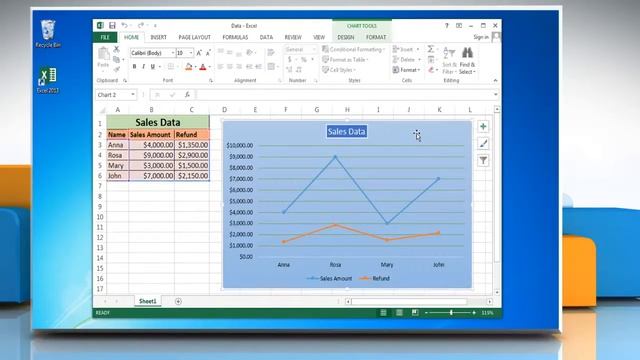This screenshot has height=360, width=640.
Task: Cut selection with the scissors icon
Action: (116, 49)
